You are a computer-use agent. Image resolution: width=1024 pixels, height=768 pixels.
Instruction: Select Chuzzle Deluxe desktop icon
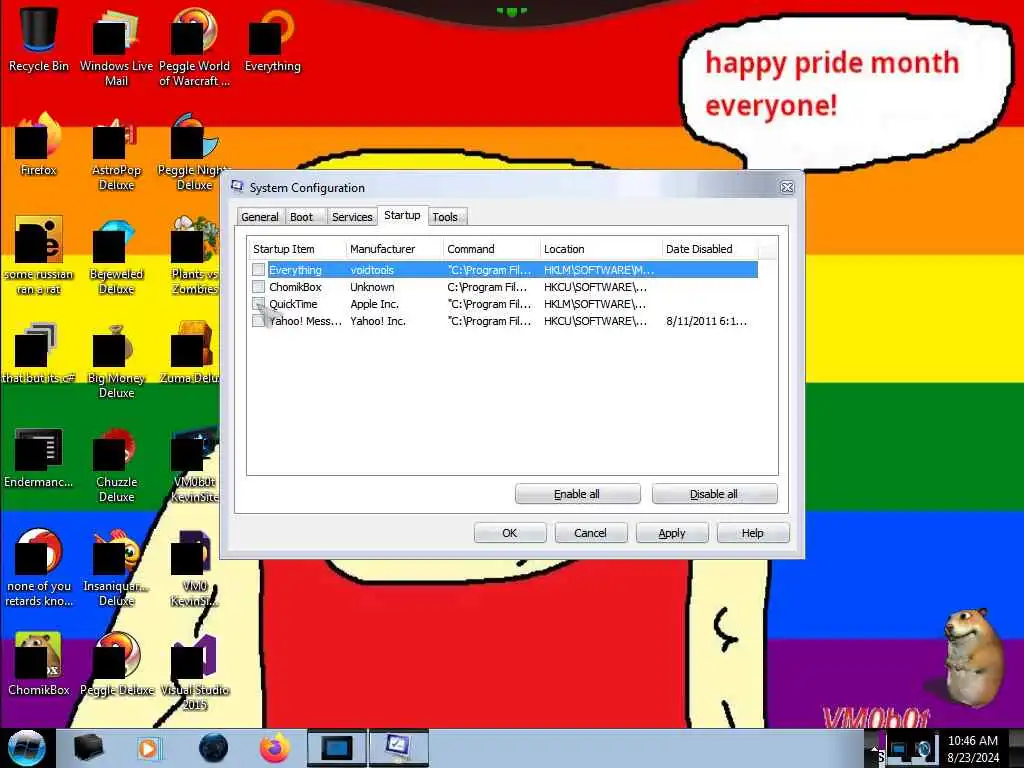pyautogui.click(x=116, y=465)
